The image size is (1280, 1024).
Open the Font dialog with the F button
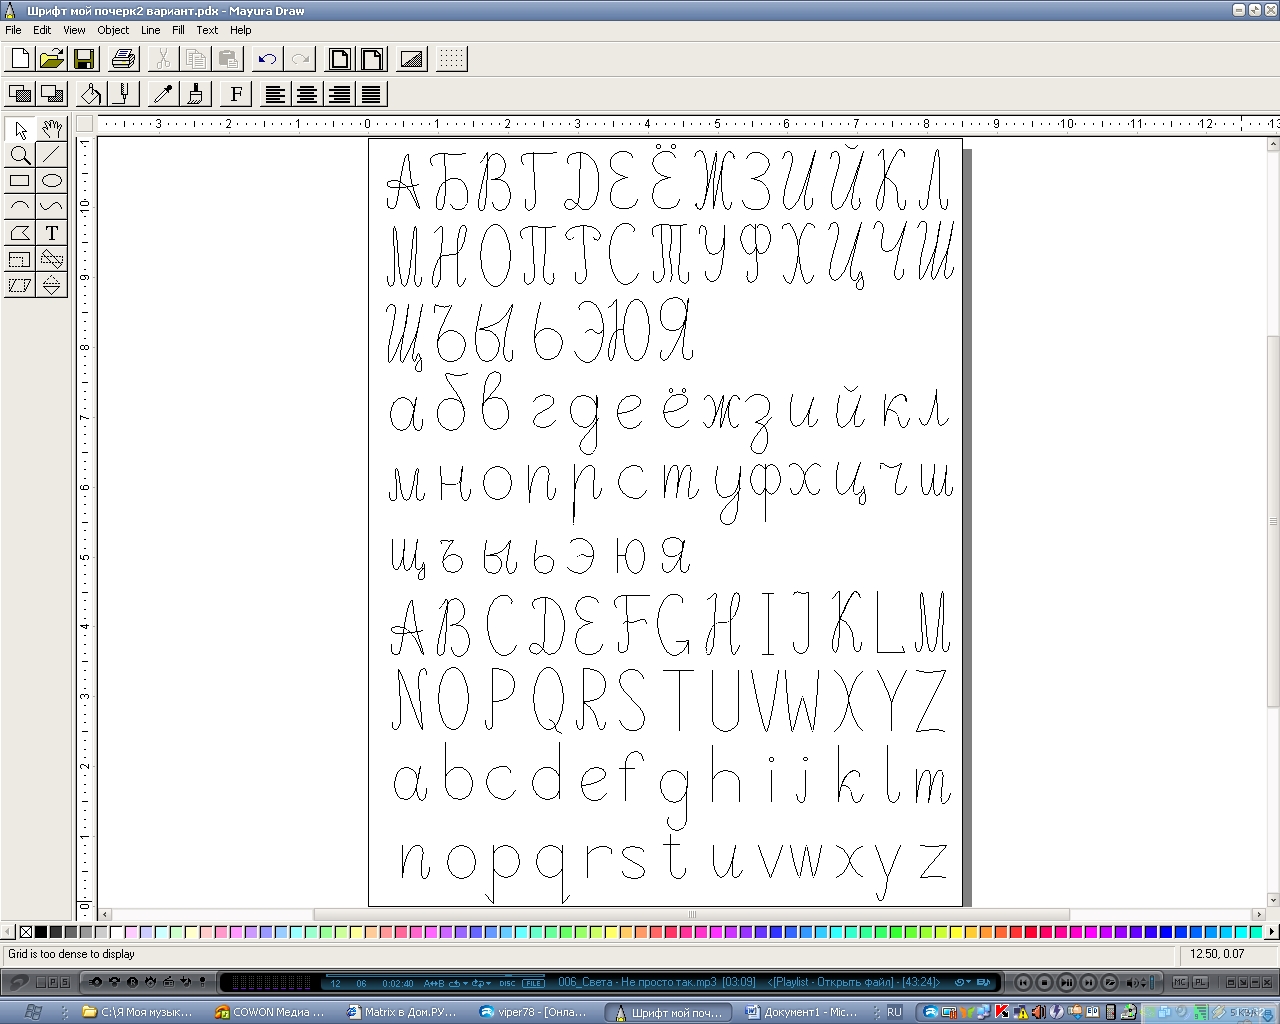coord(236,94)
